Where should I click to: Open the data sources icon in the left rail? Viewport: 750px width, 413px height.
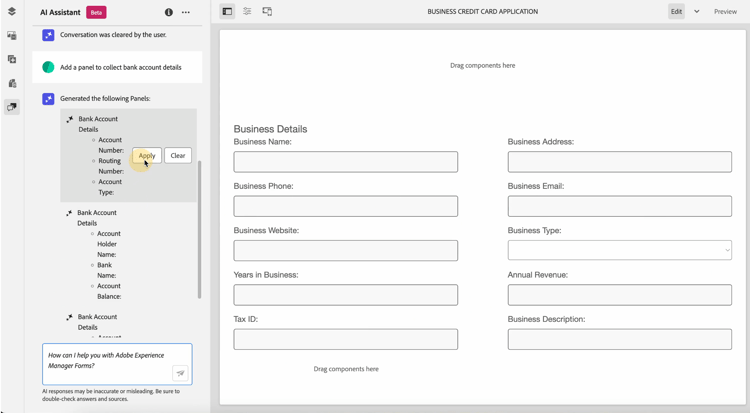point(12,83)
